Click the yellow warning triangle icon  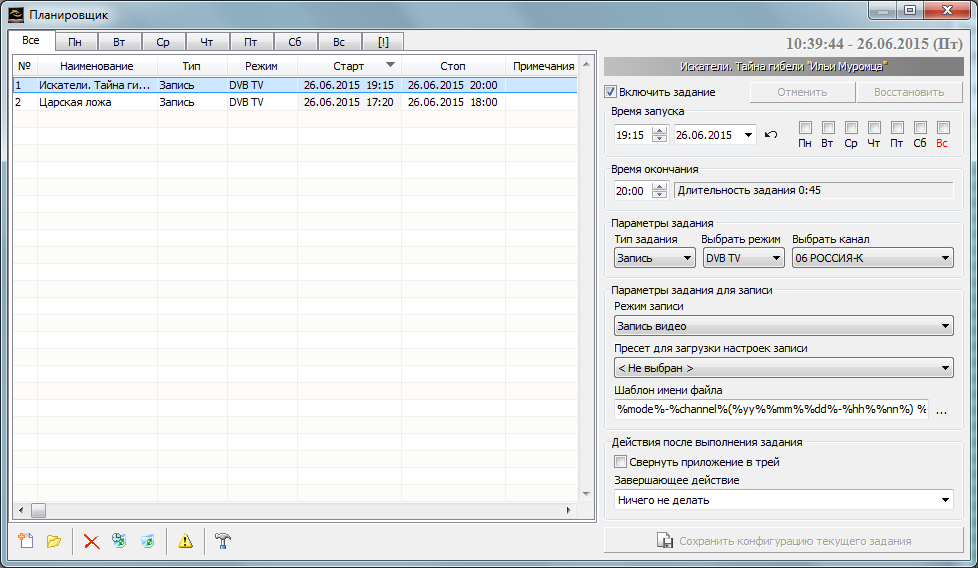185,541
